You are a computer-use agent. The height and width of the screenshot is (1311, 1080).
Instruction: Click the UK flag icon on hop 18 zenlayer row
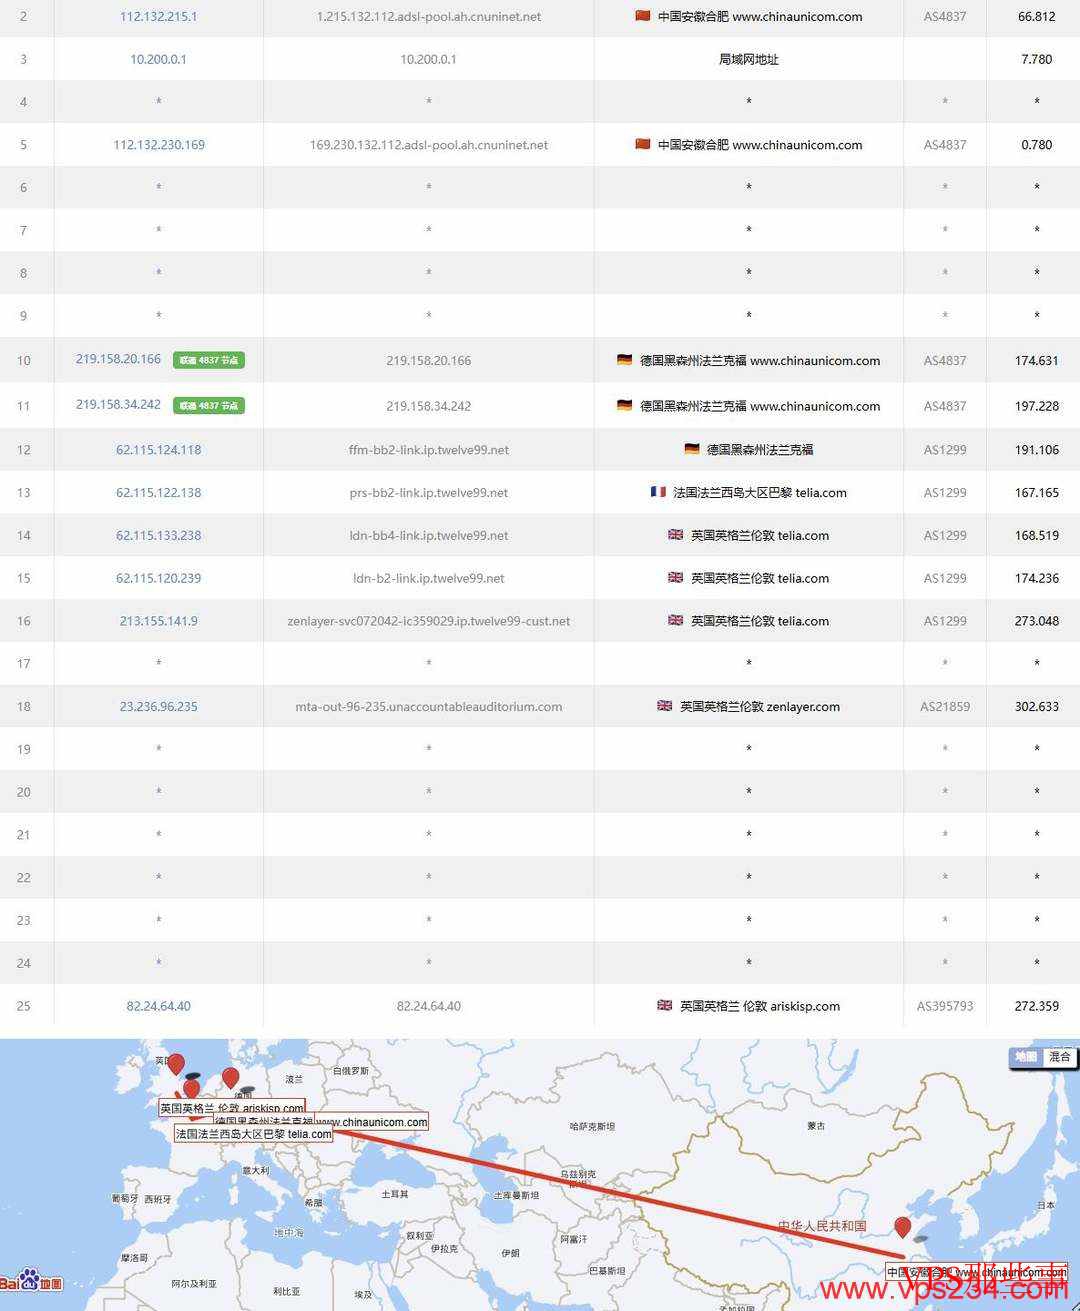coord(664,706)
